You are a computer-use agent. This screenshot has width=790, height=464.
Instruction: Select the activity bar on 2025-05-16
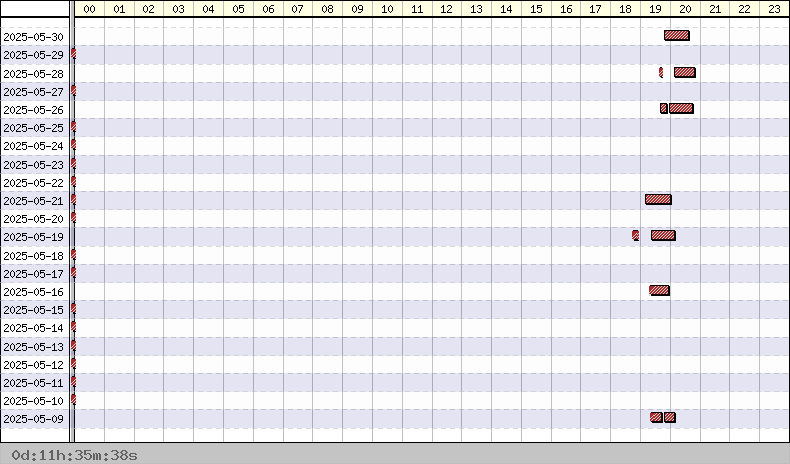point(660,290)
